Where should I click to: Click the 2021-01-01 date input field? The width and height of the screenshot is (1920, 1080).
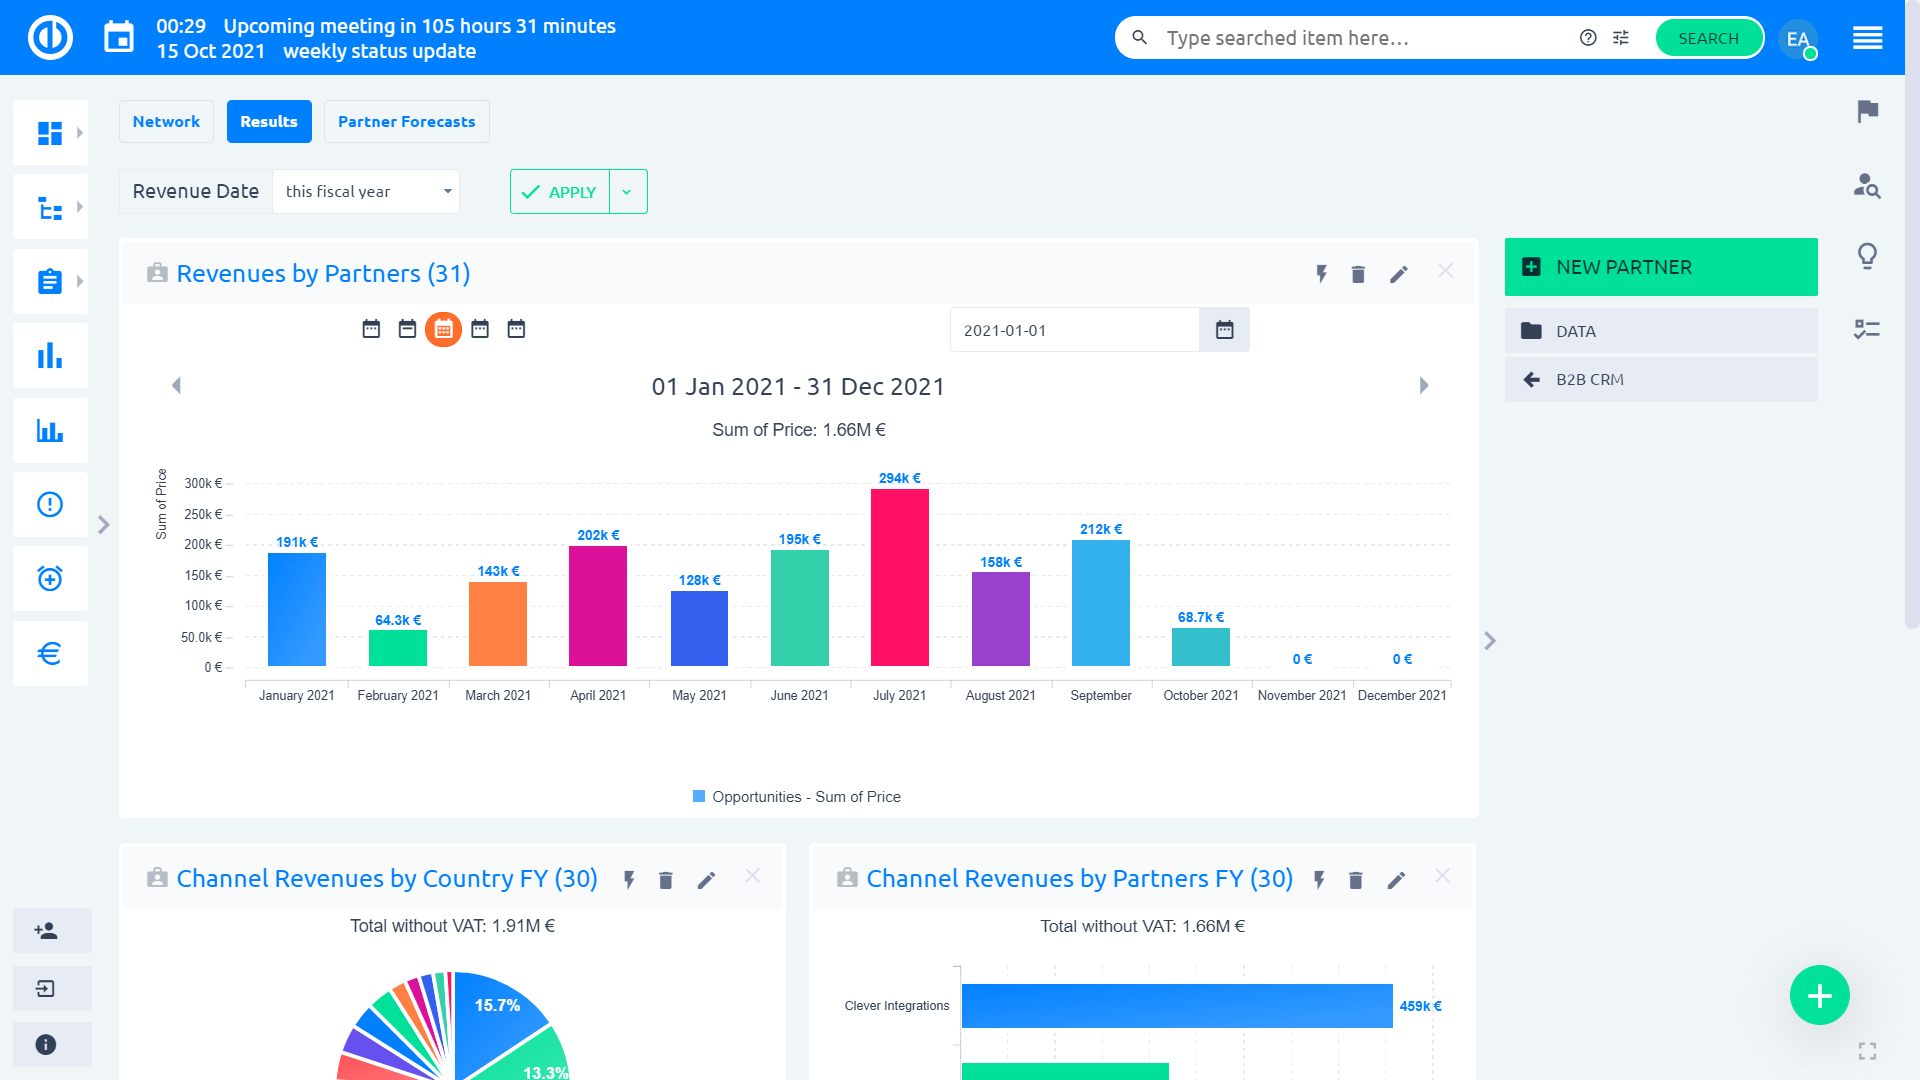(x=1074, y=330)
